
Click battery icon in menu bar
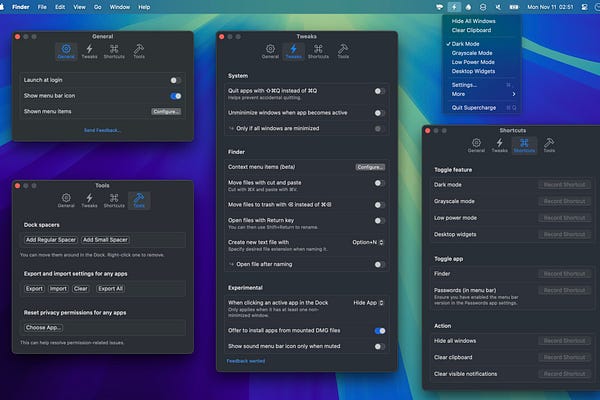[x=514, y=7]
